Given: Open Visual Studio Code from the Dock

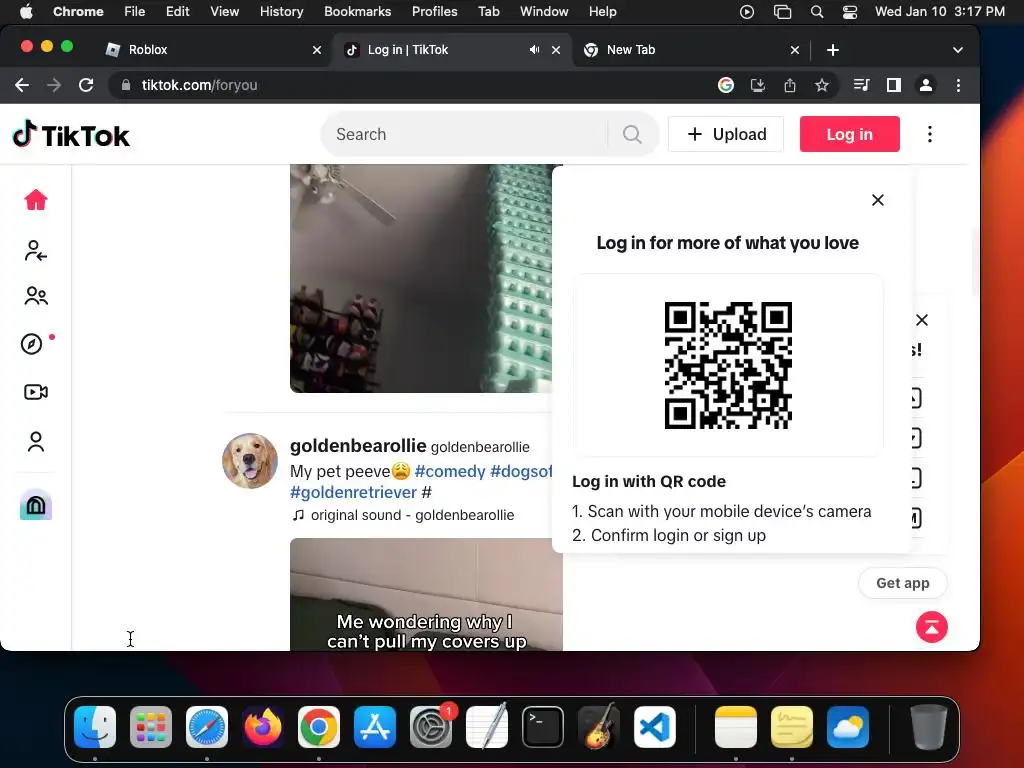Looking at the screenshot, I should point(654,727).
